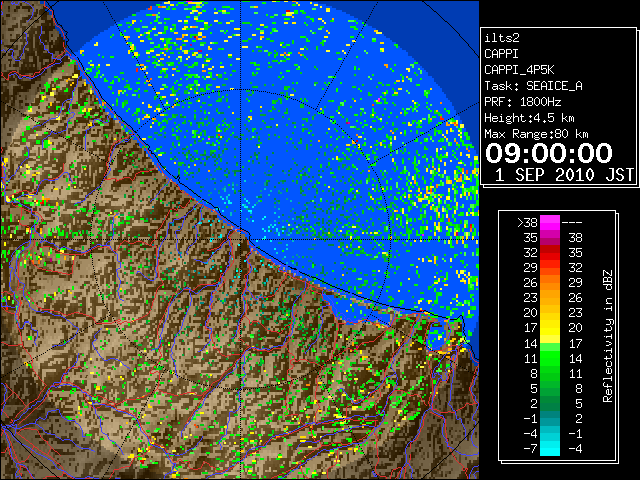Click the 'PRF: 1800Hz' line
Viewport: 640px width, 480px height.
tap(522, 102)
